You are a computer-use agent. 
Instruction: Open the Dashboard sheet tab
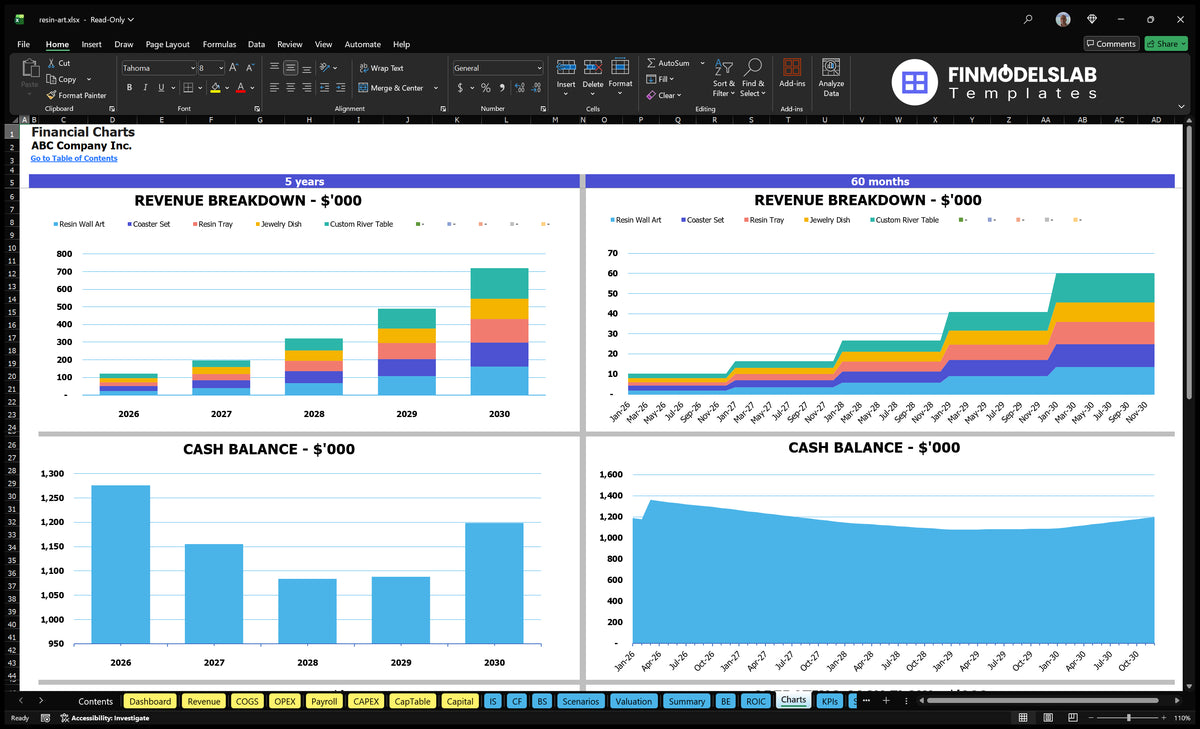coord(150,701)
